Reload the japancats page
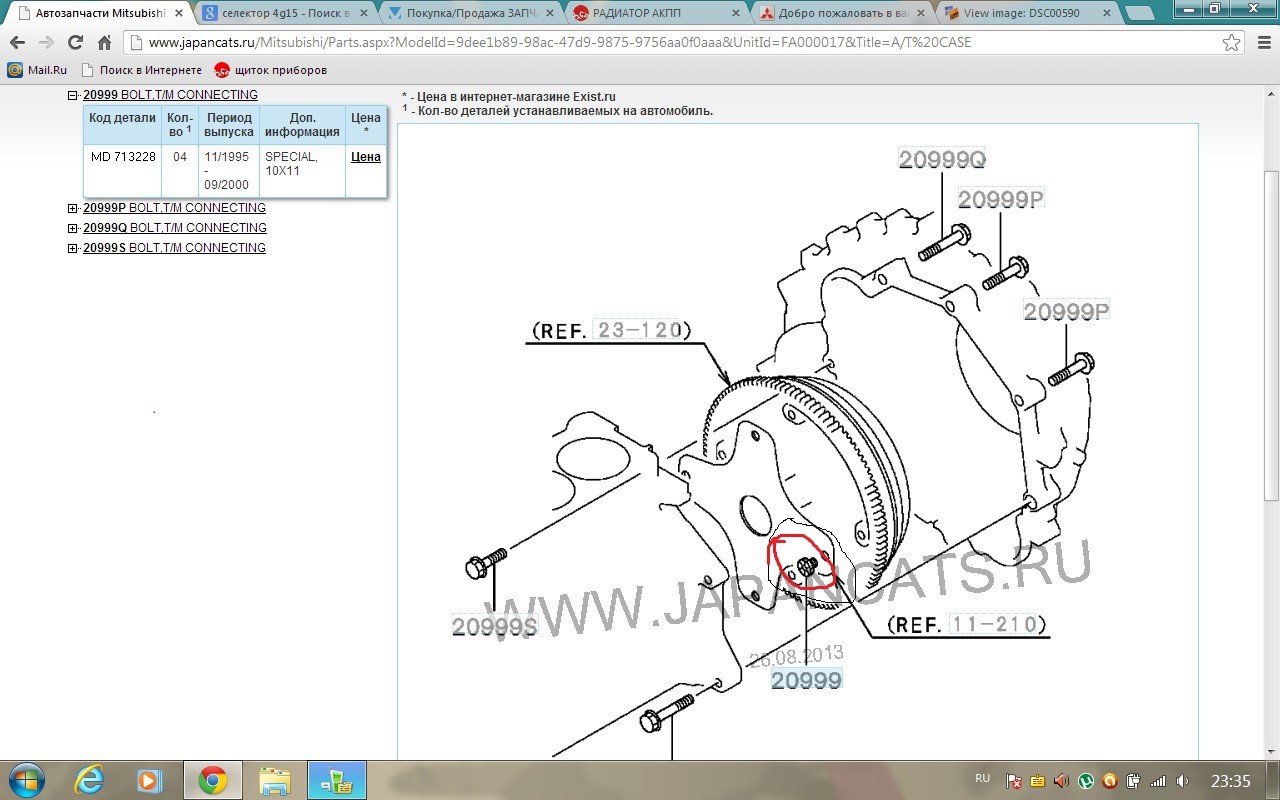1280x800 pixels. (75, 43)
